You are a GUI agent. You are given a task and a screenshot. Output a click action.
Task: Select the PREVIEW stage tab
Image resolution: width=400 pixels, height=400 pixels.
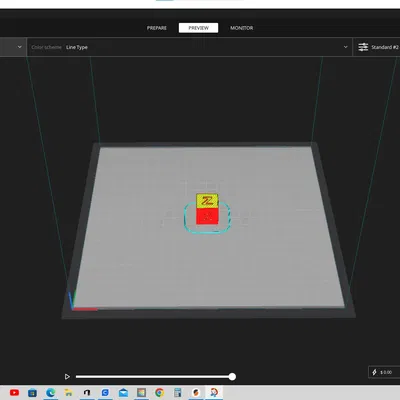[198, 28]
